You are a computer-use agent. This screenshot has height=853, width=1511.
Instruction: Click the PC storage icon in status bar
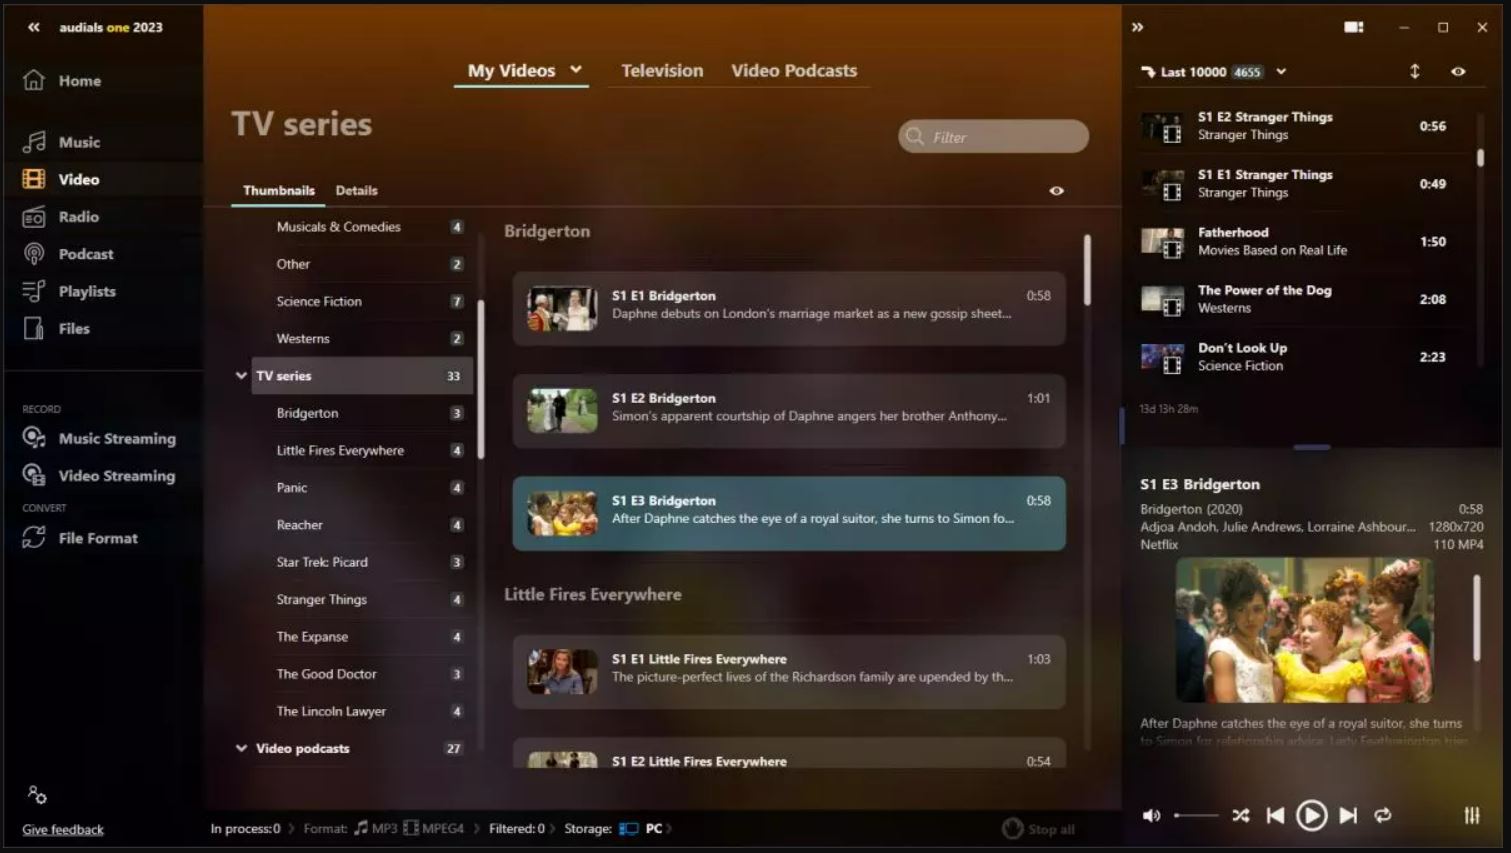(629, 829)
